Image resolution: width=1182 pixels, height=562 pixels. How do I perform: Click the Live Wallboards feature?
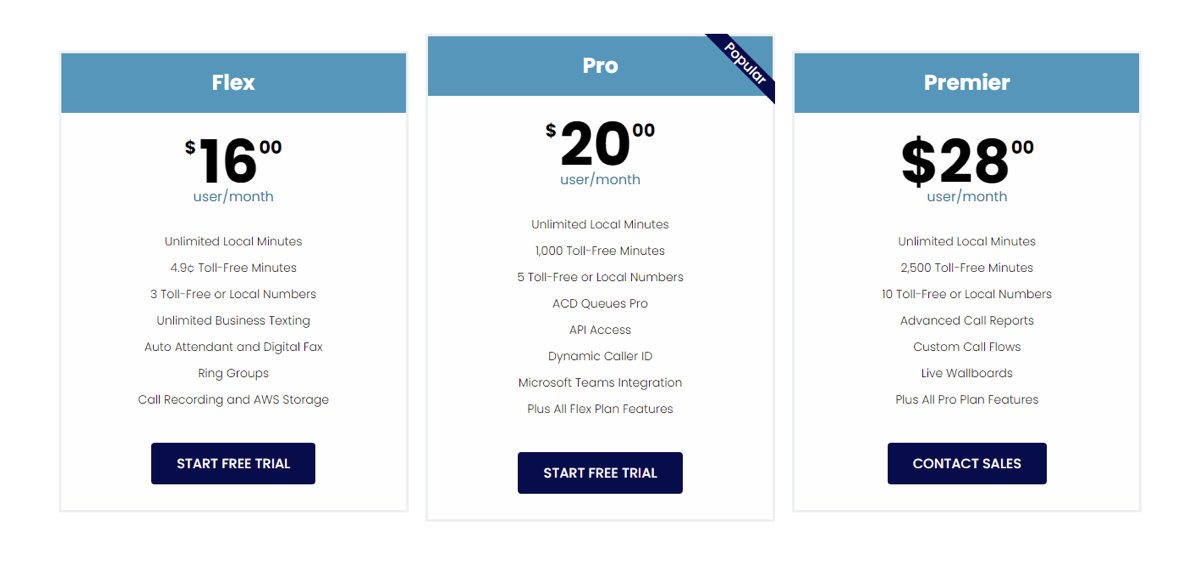[966, 374]
